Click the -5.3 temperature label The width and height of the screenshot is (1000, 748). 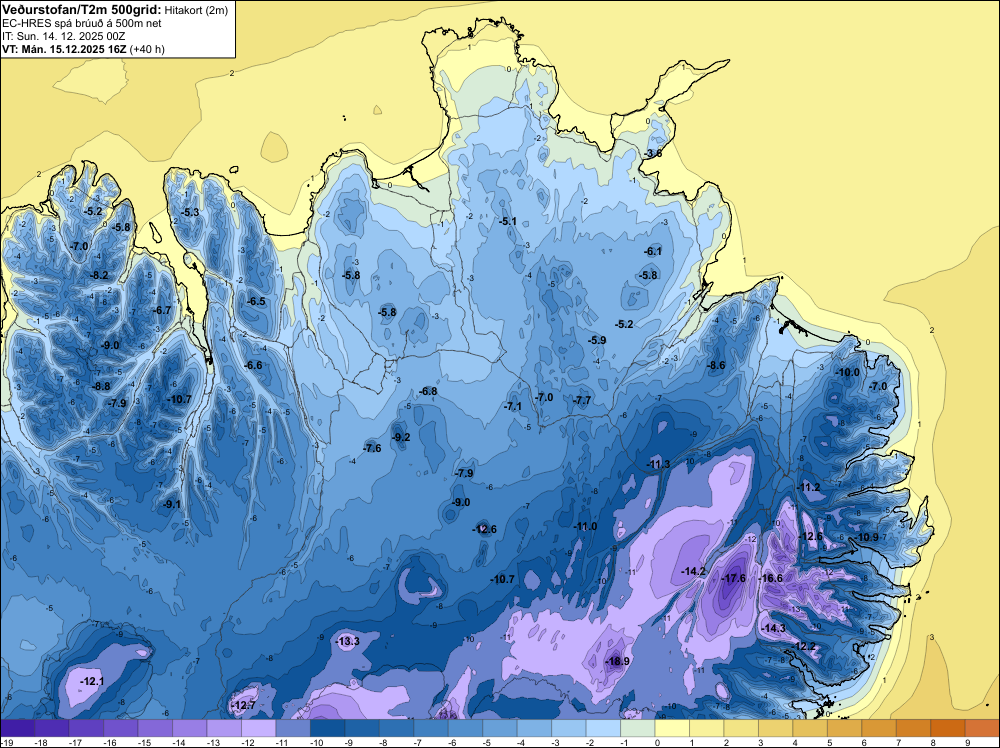[x=190, y=212]
